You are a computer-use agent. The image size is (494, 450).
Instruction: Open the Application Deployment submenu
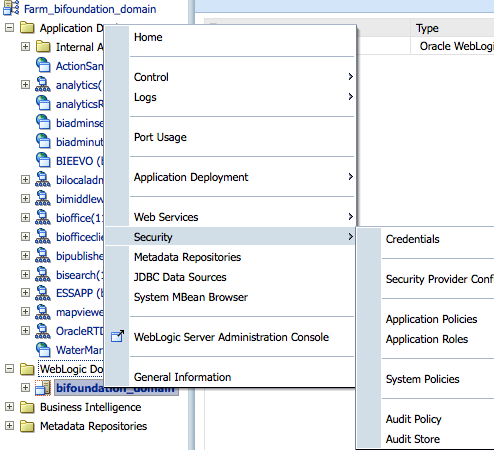tap(230, 177)
